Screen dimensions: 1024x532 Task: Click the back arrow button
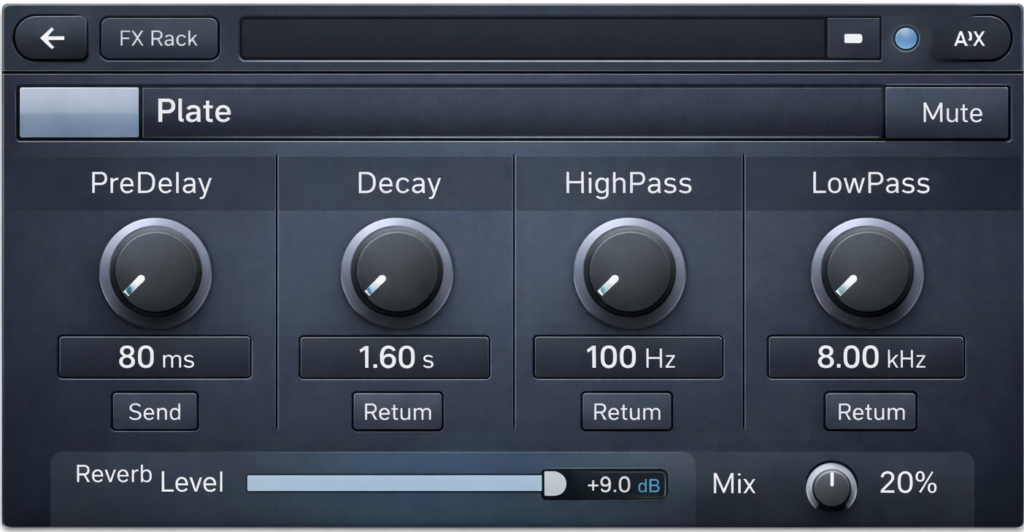(51, 39)
